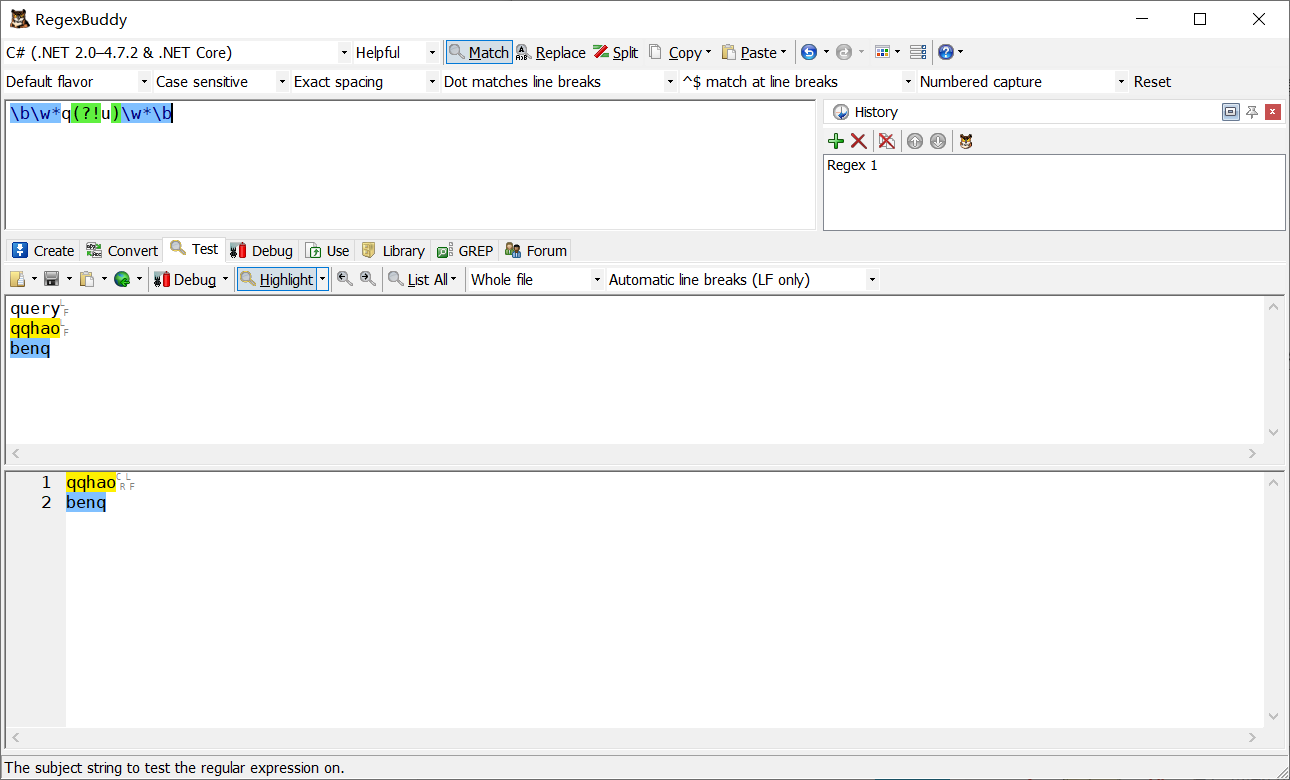The width and height of the screenshot is (1290, 780).
Task: Maximize the History panel with the restore icon
Action: (x=1231, y=112)
